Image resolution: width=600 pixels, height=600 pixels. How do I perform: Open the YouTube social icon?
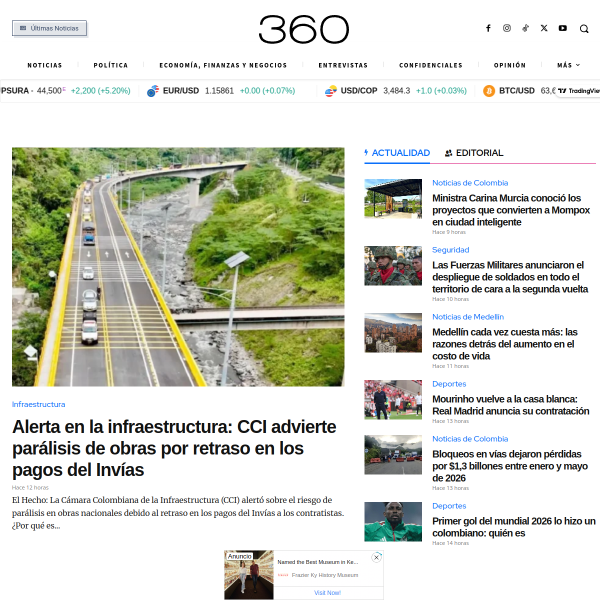[x=562, y=28]
